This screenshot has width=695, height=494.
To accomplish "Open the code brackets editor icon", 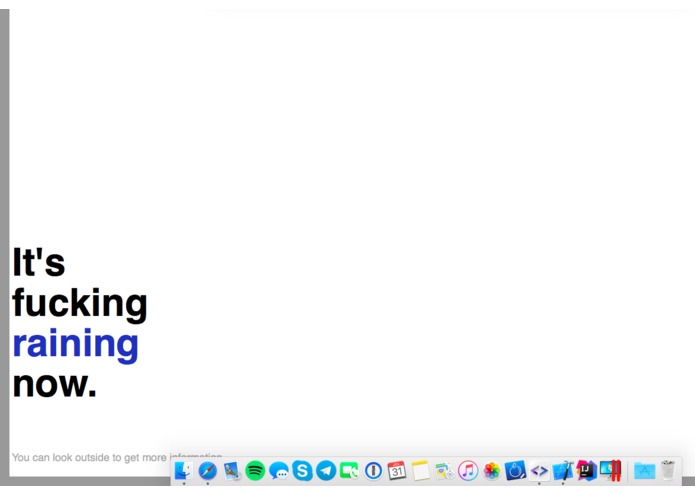I will [539, 471].
